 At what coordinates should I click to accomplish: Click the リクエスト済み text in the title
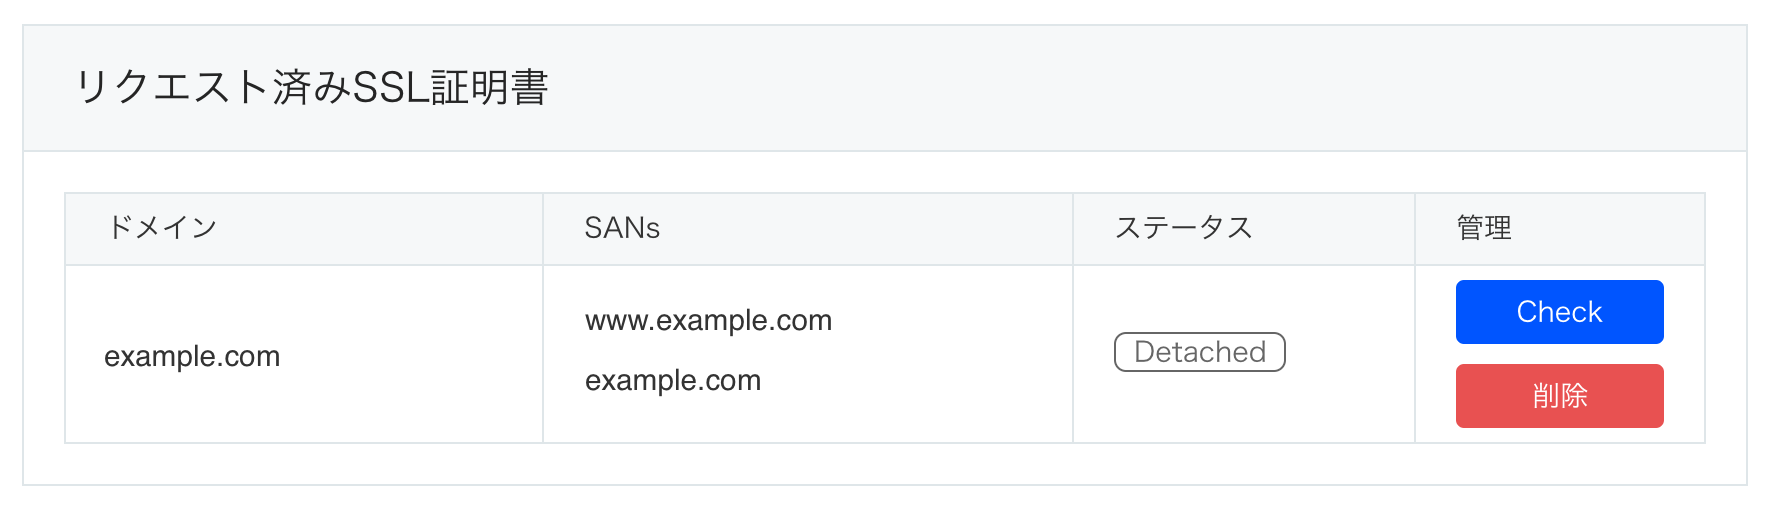point(214,88)
